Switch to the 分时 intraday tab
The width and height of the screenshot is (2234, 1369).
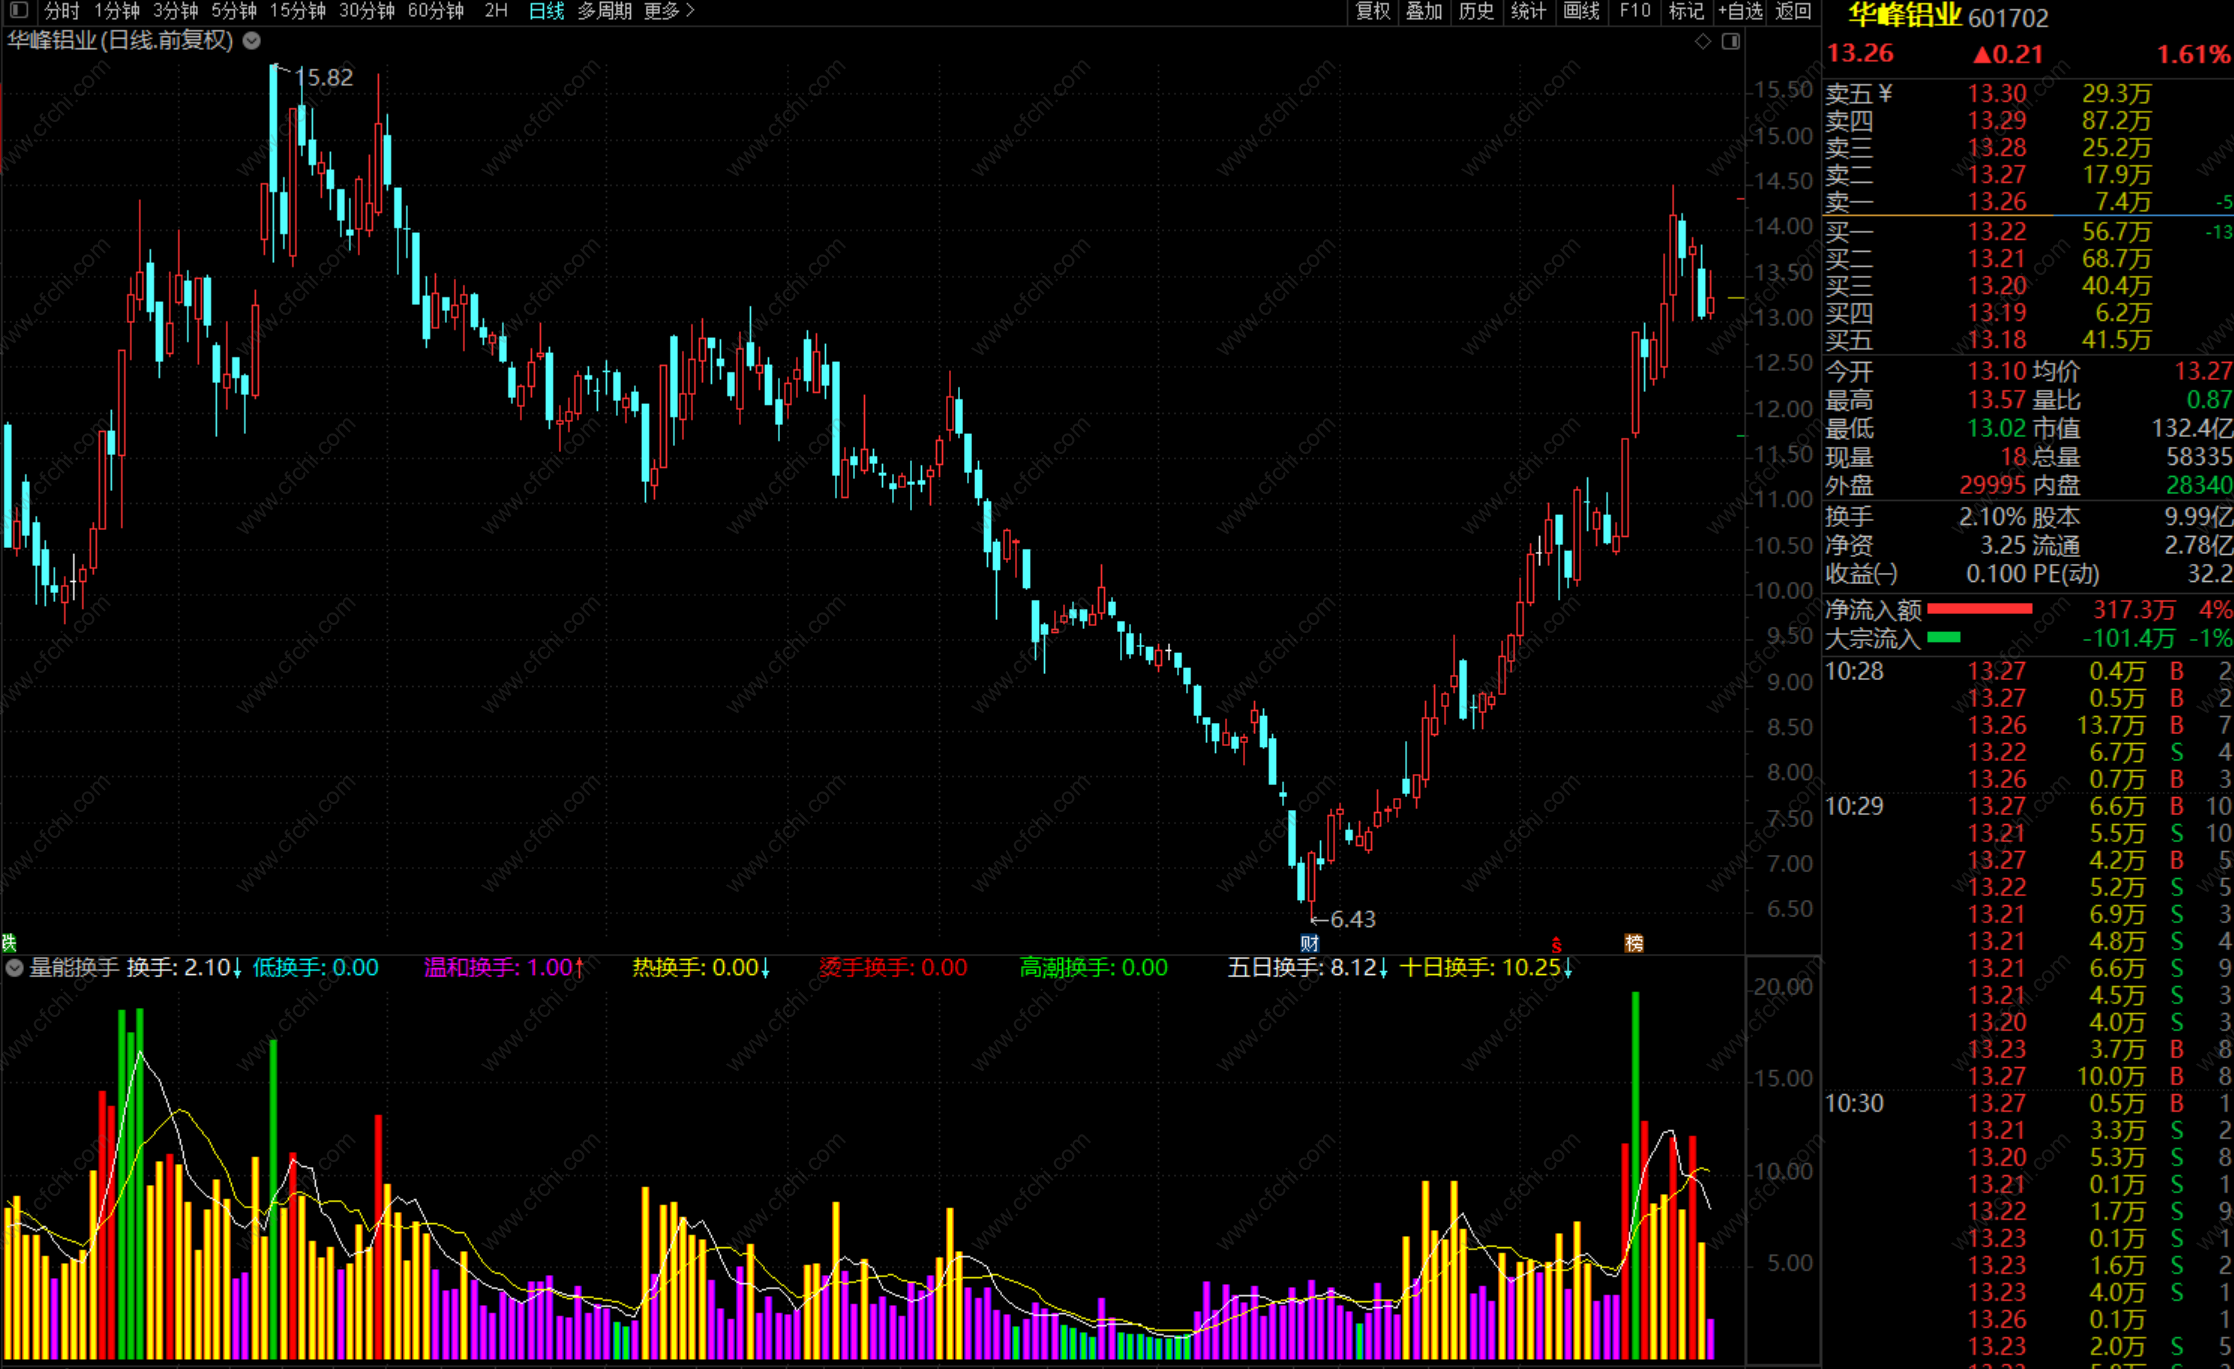click(x=61, y=11)
